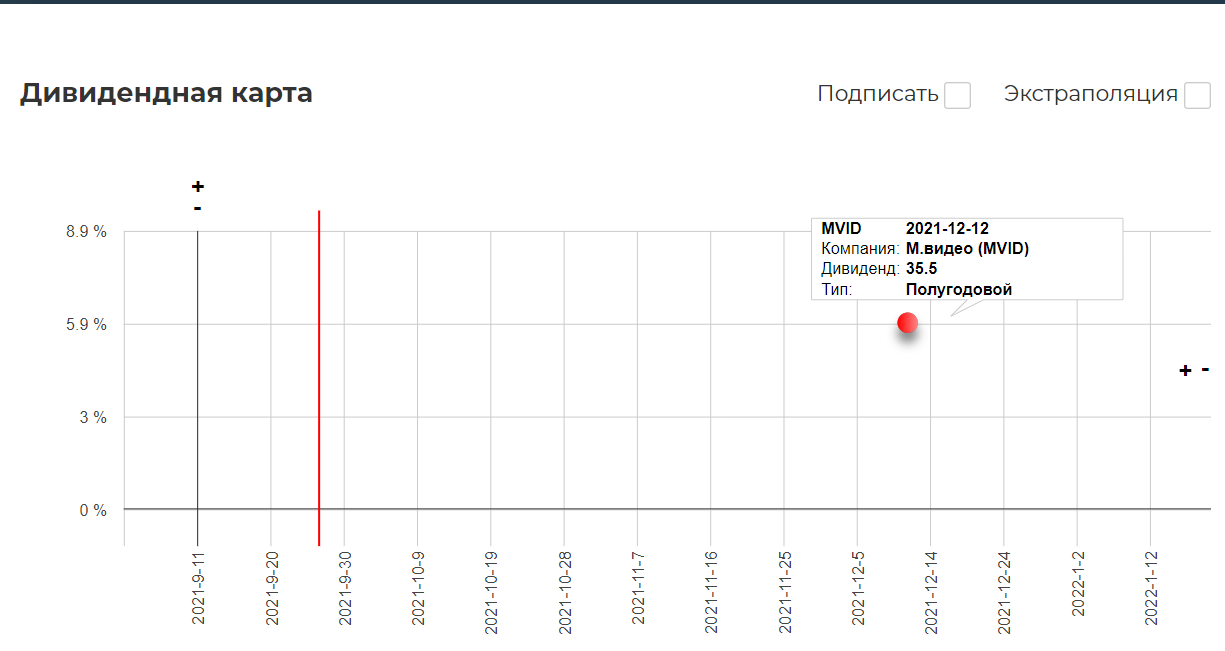Click the red vertical date line
This screenshot has width=1225, height=651.
coord(319,378)
